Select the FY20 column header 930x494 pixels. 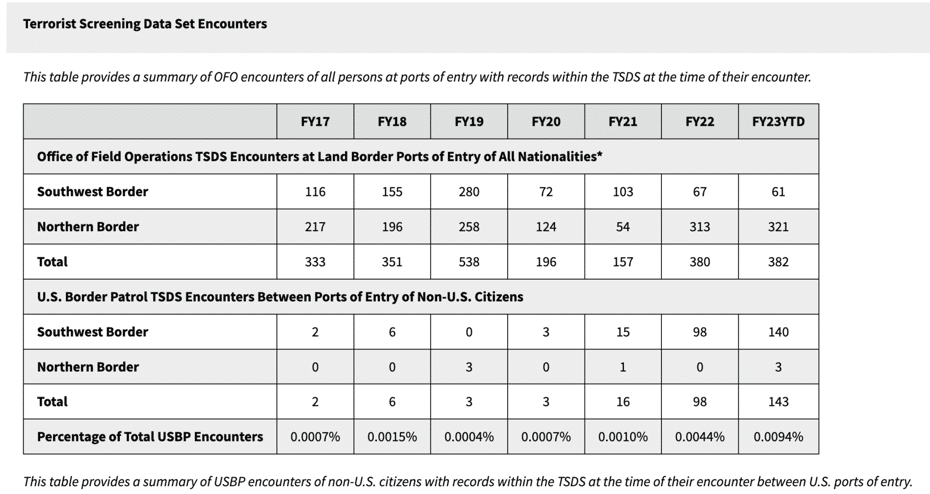[546, 122]
